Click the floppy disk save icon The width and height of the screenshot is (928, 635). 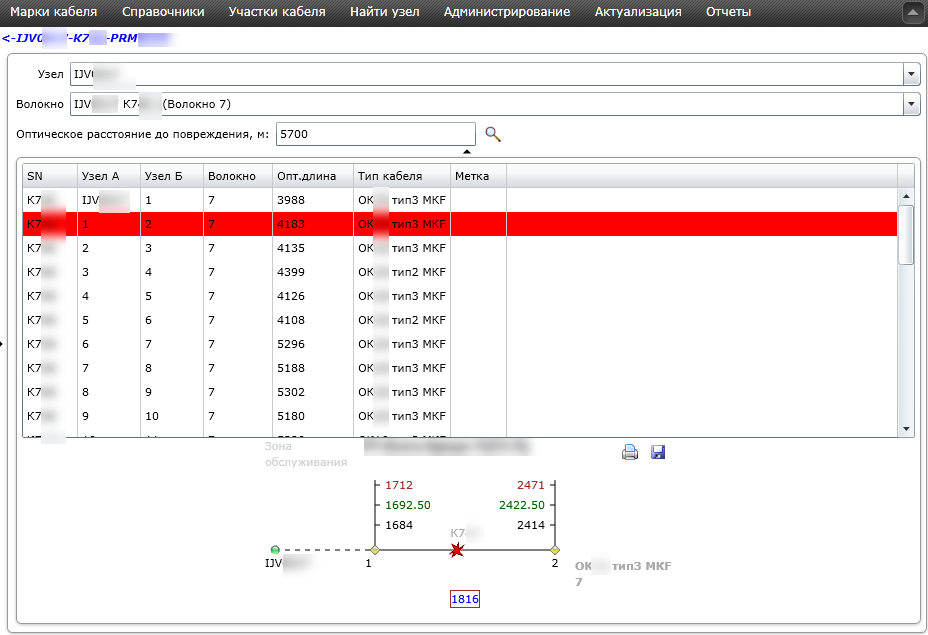point(658,452)
